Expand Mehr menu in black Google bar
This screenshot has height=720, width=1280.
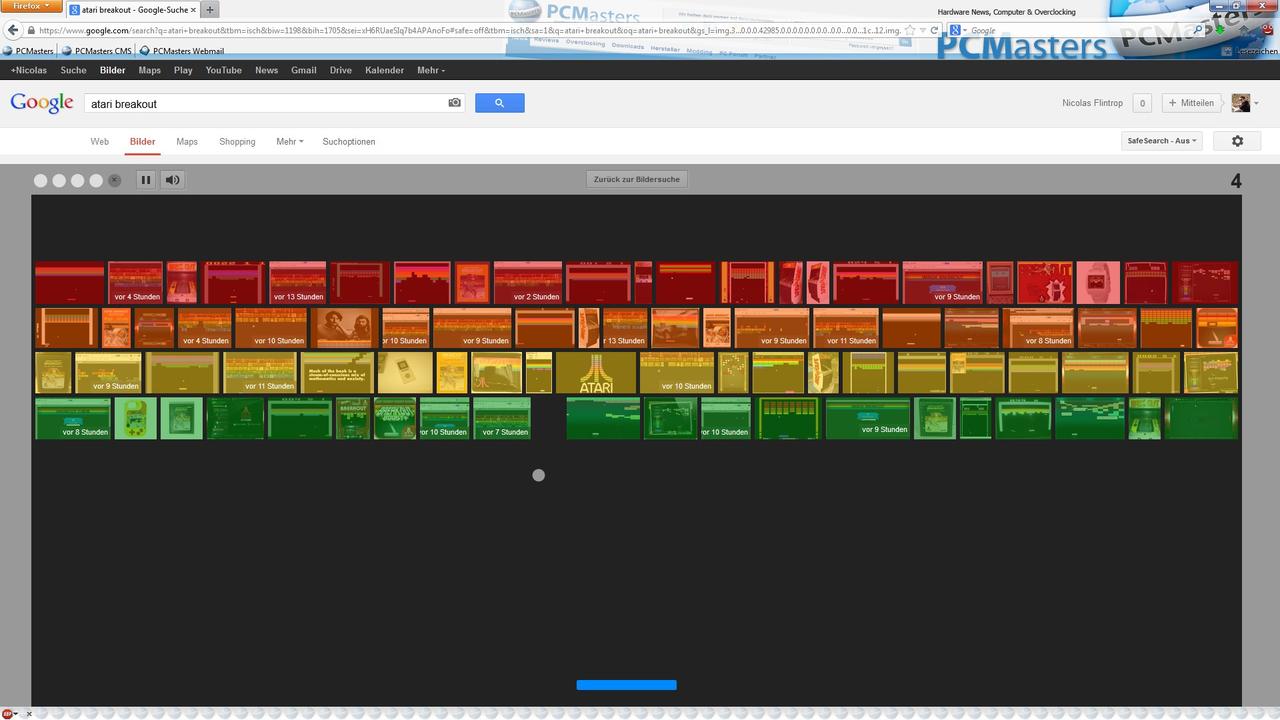point(431,70)
